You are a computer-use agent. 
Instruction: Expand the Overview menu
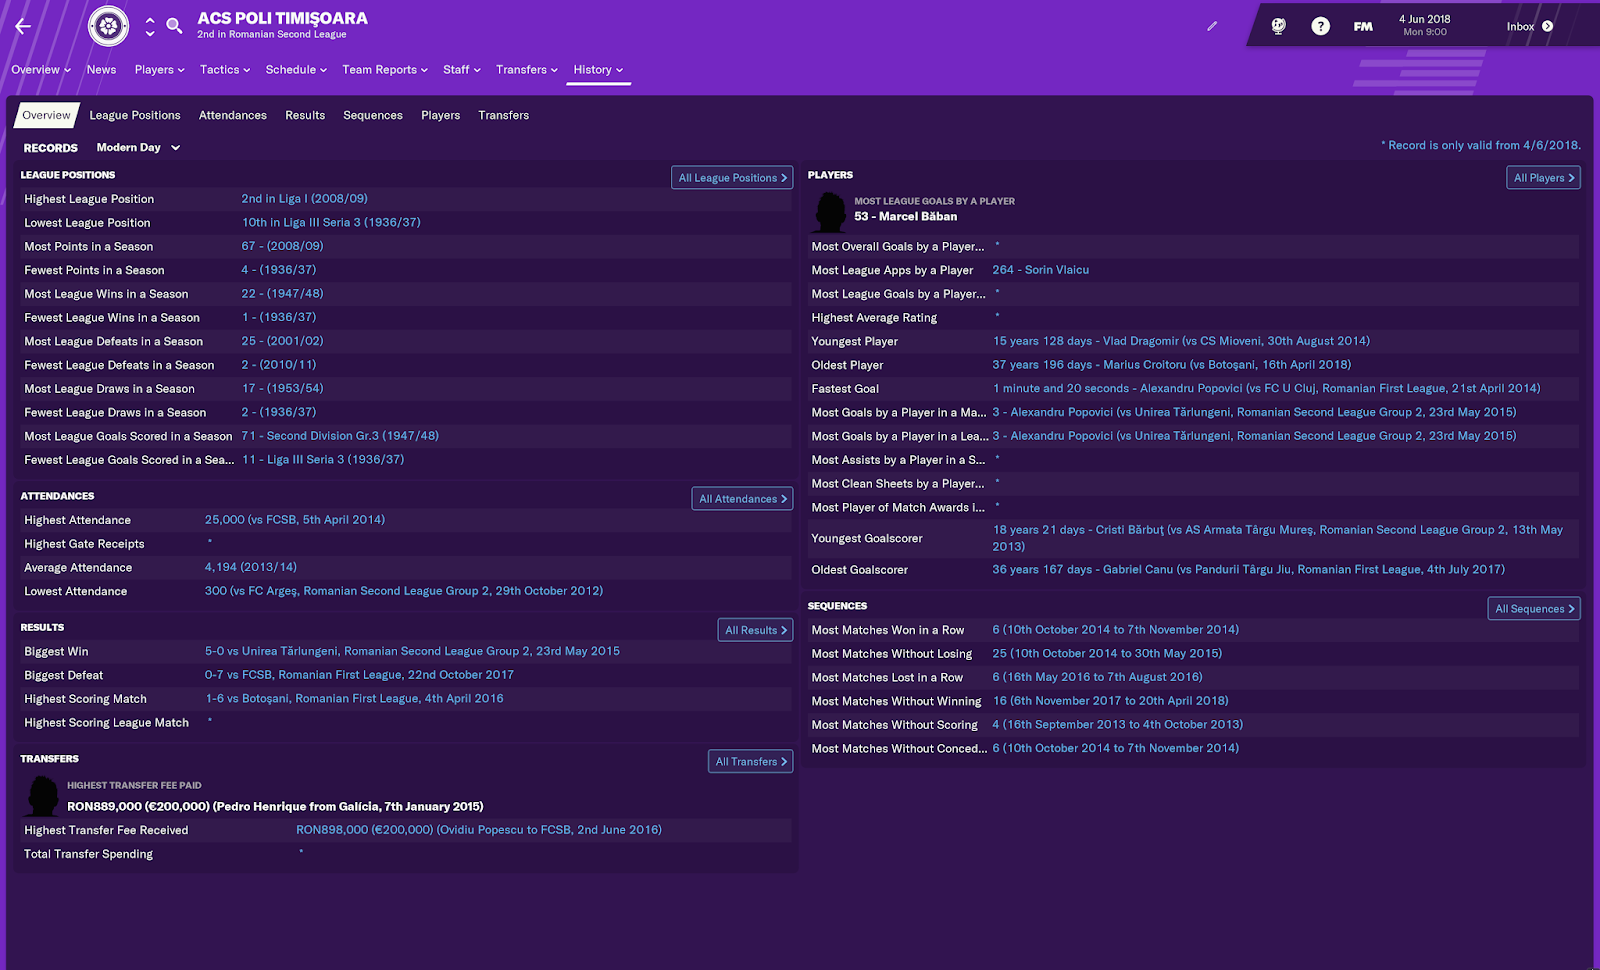pyautogui.click(x=41, y=70)
